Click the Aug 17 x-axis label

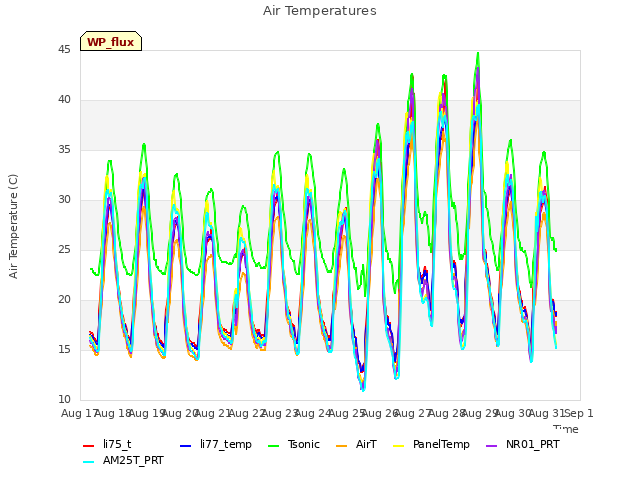coord(78,413)
